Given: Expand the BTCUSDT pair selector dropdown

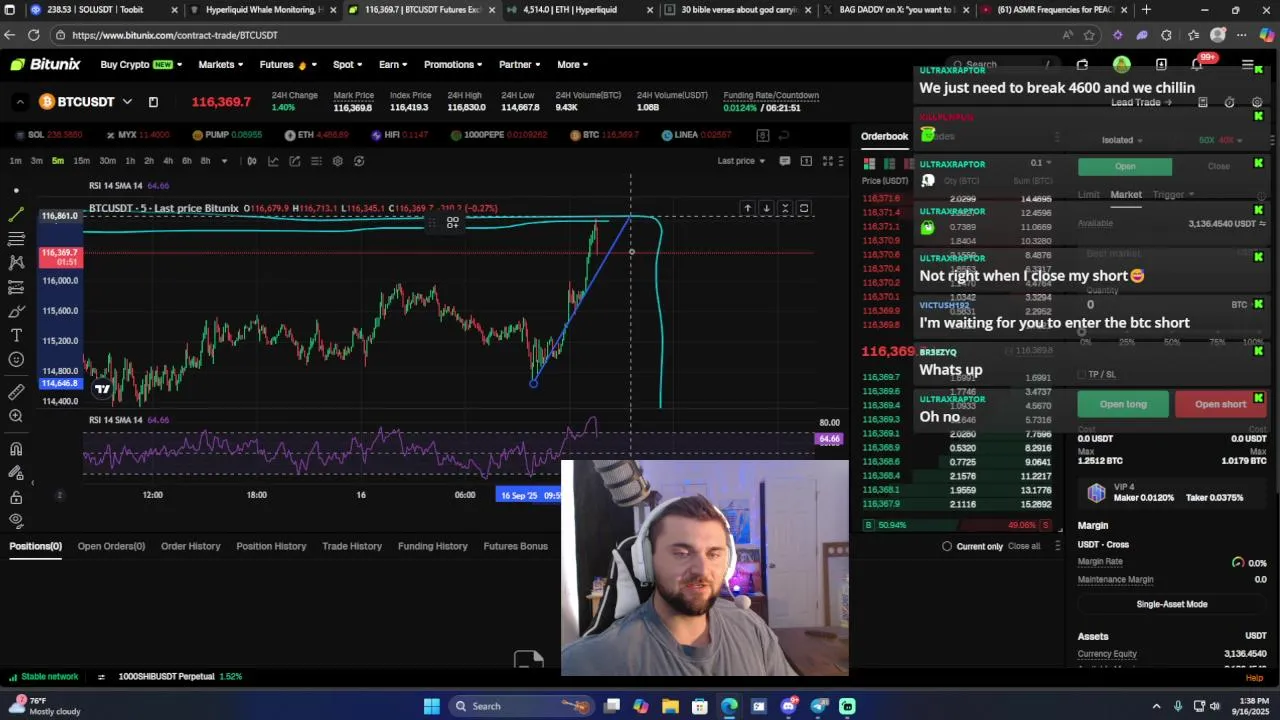Looking at the screenshot, I should click(127, 102).
